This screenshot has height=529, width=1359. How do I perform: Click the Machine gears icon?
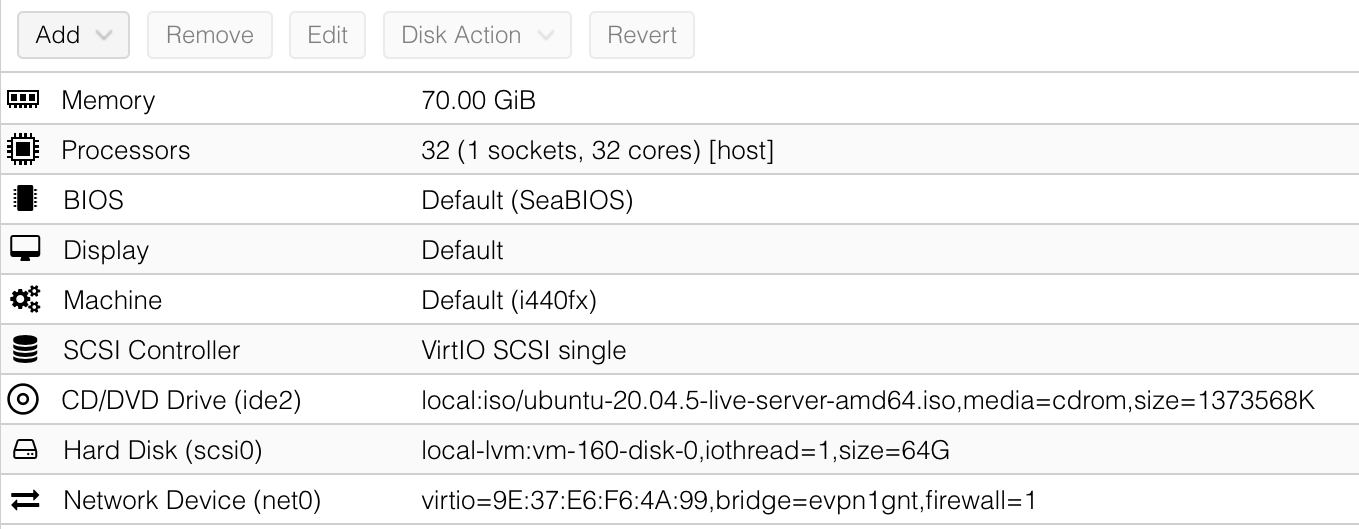pos(24,300)
